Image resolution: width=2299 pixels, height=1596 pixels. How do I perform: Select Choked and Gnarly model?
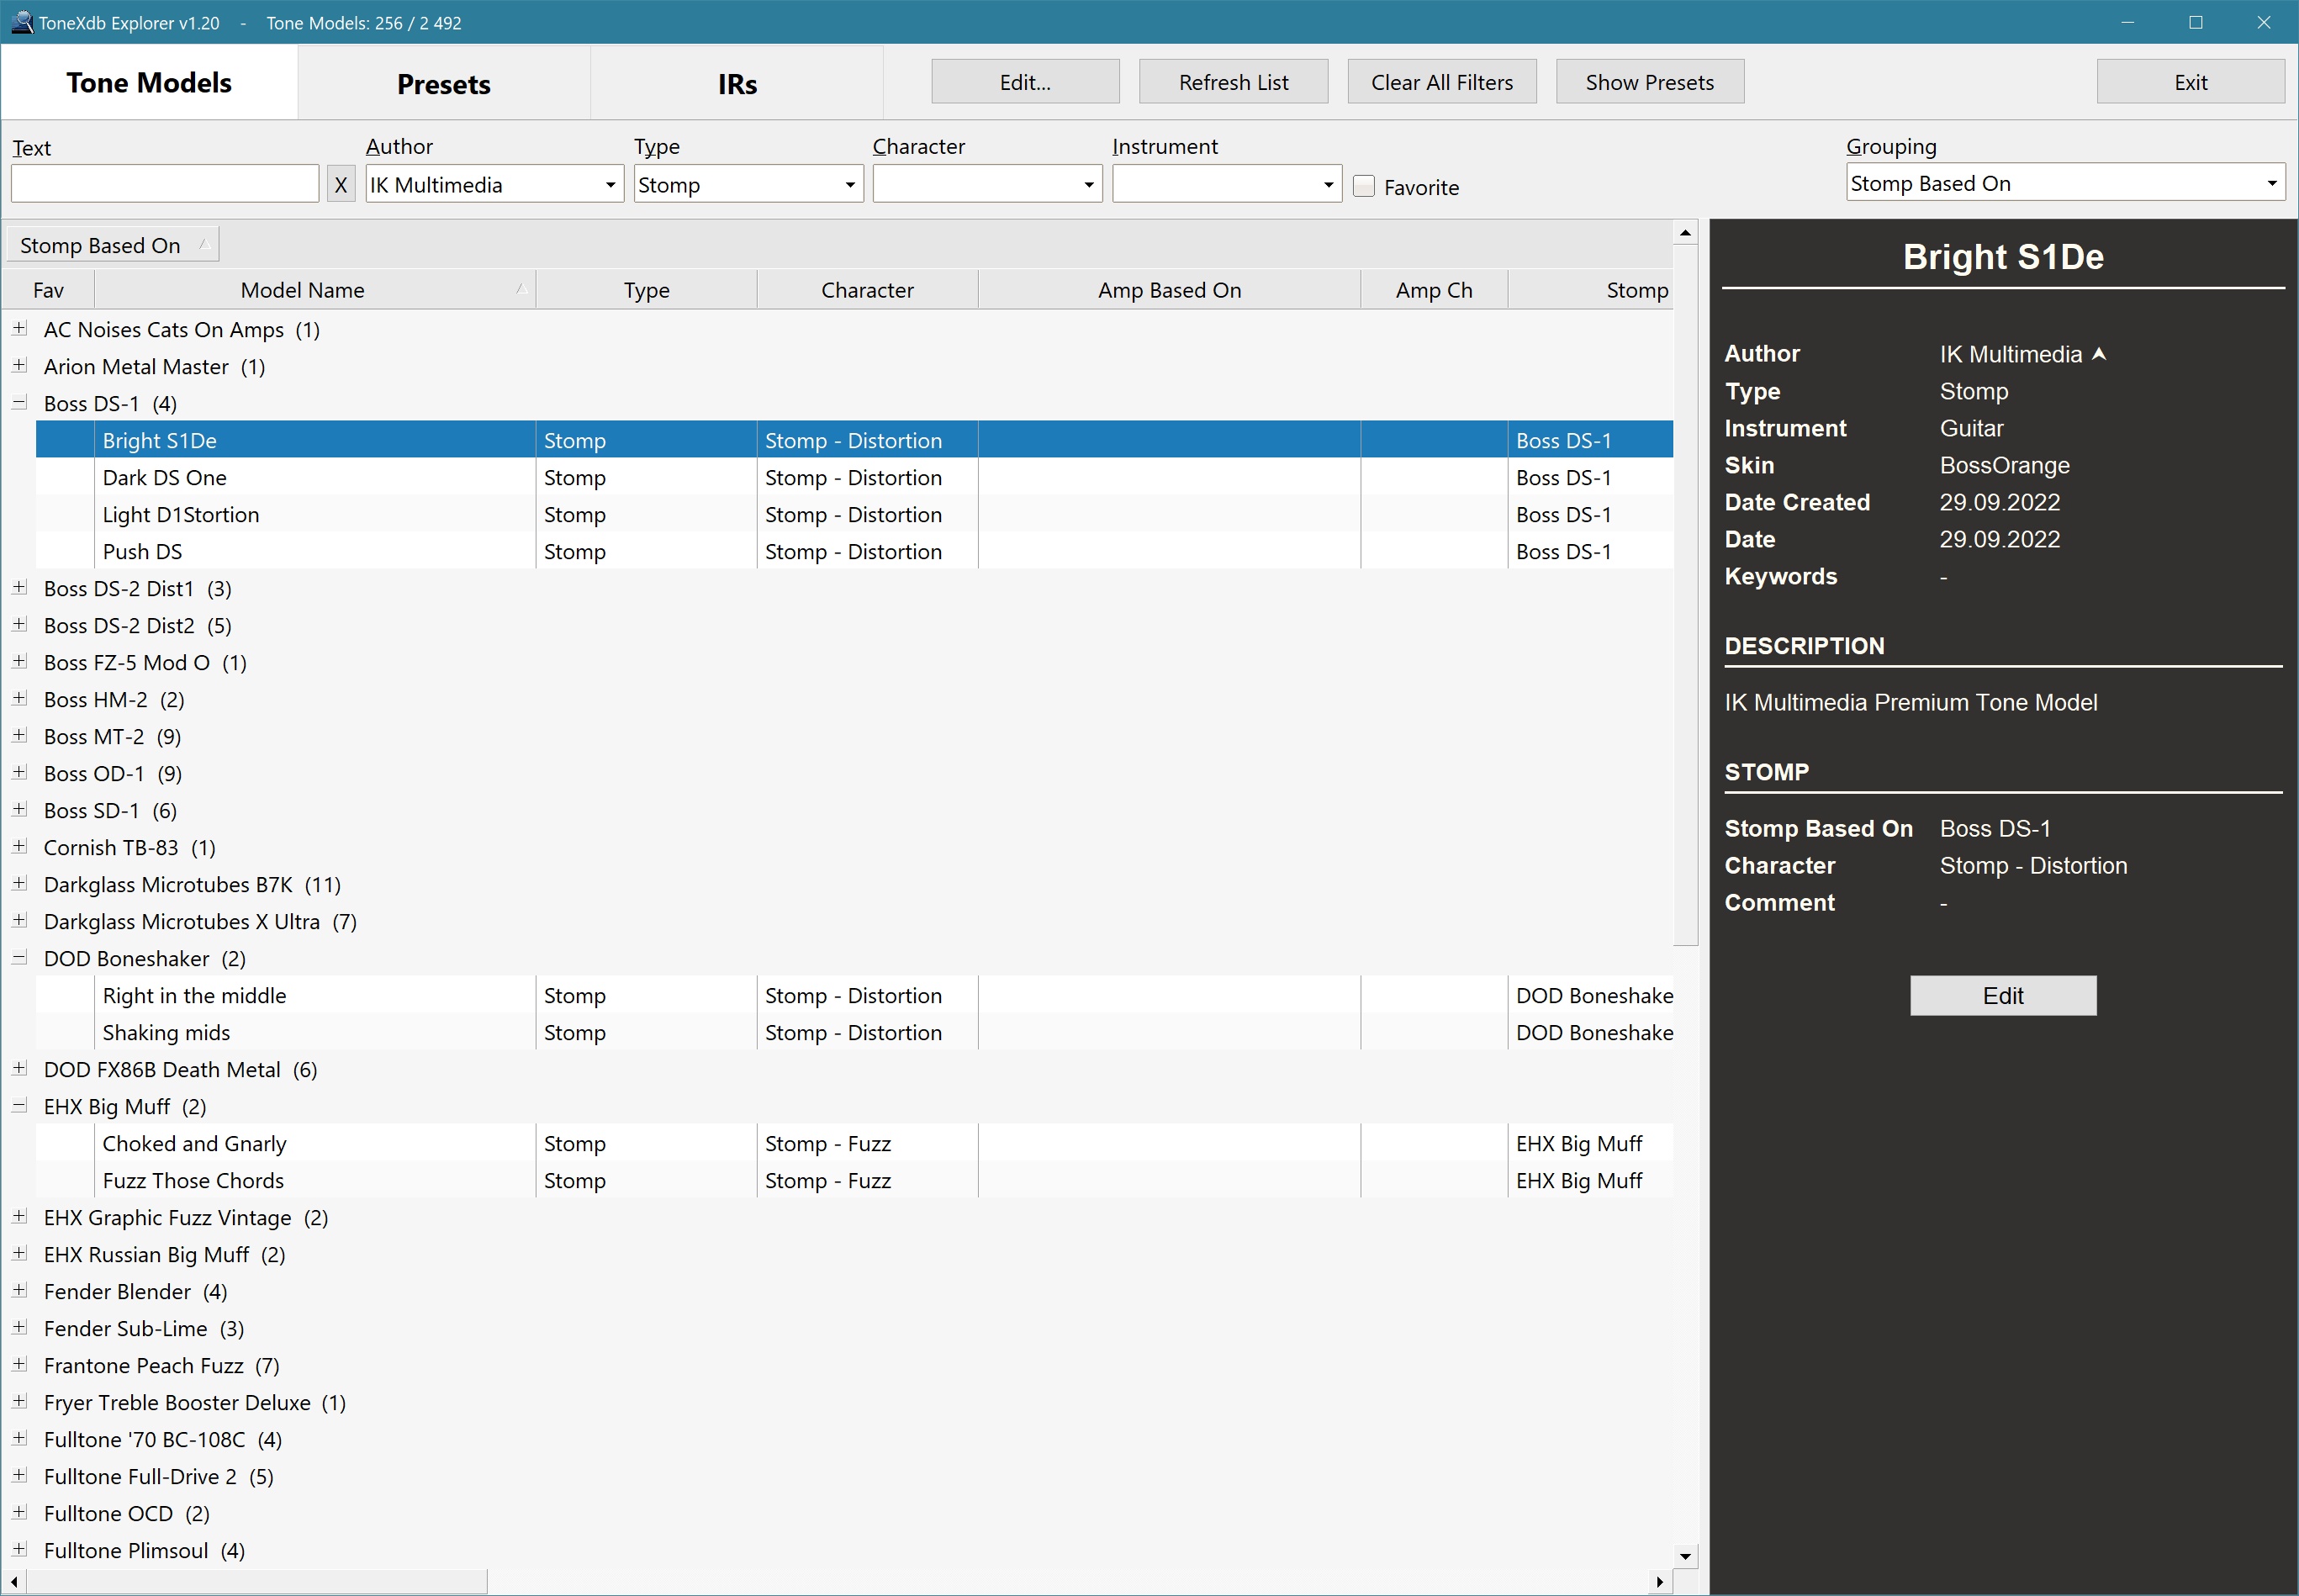[x=854, y=1143]
